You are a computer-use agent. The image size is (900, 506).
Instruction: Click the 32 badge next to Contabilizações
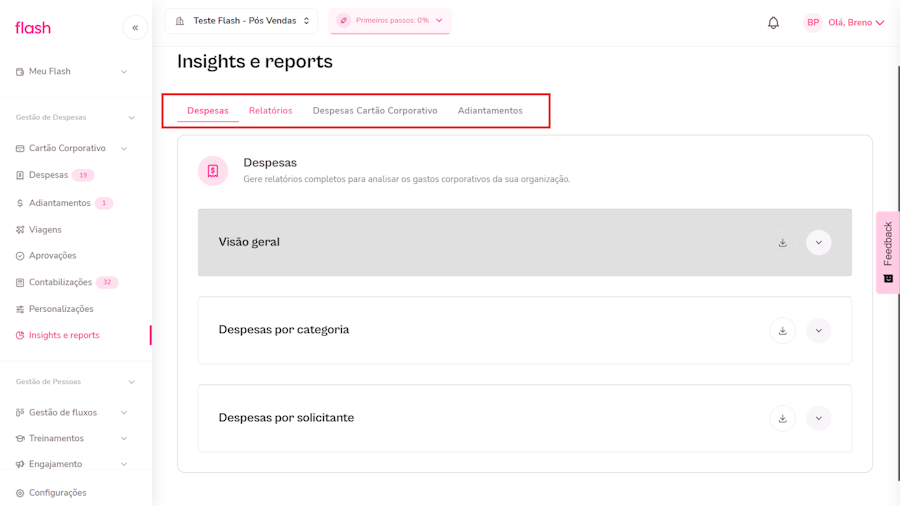(x=107, y=282)
